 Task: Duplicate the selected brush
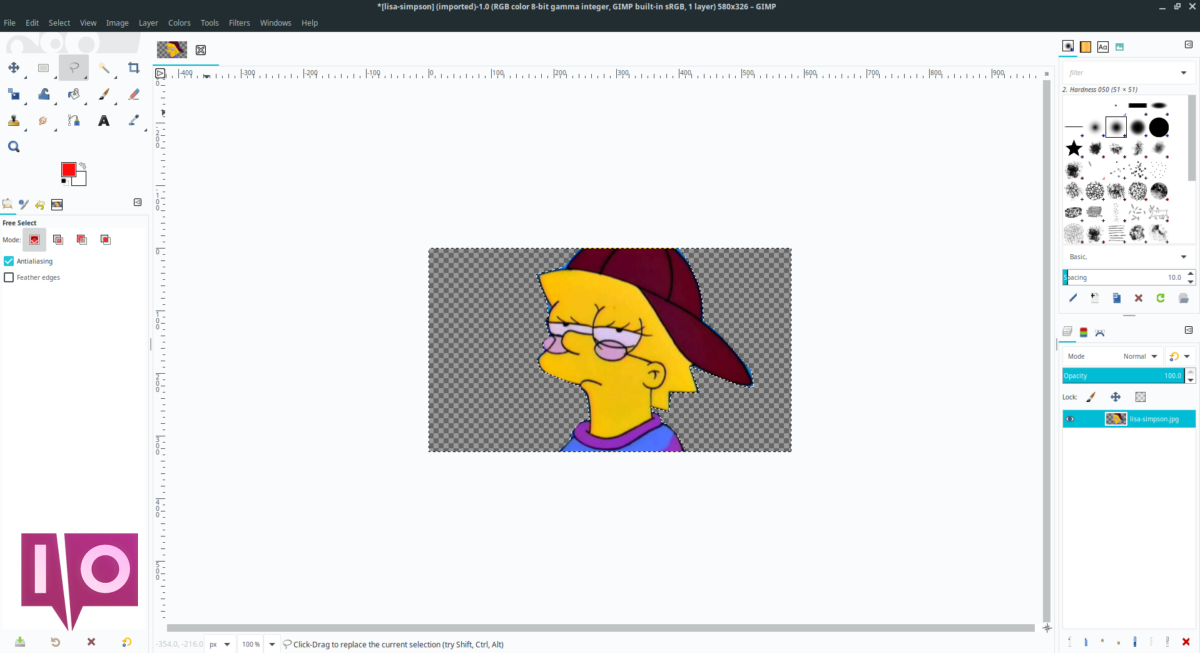(1116, 298)
